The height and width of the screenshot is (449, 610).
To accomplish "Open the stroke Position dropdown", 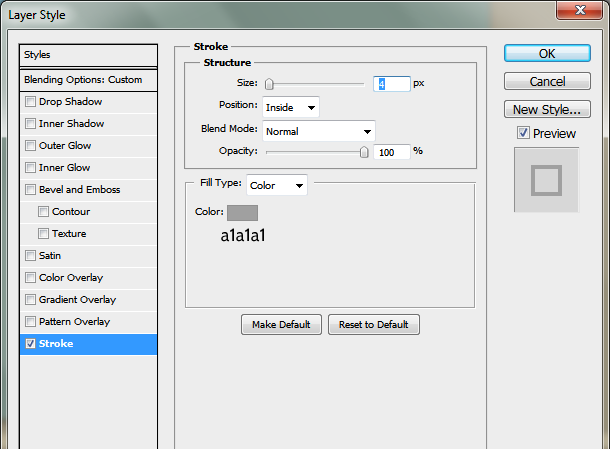I will [x=291, y=107].
